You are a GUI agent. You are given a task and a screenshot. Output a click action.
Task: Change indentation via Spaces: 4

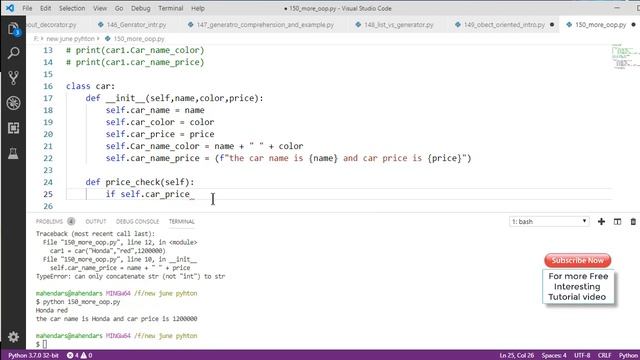[x=554, y=355]
